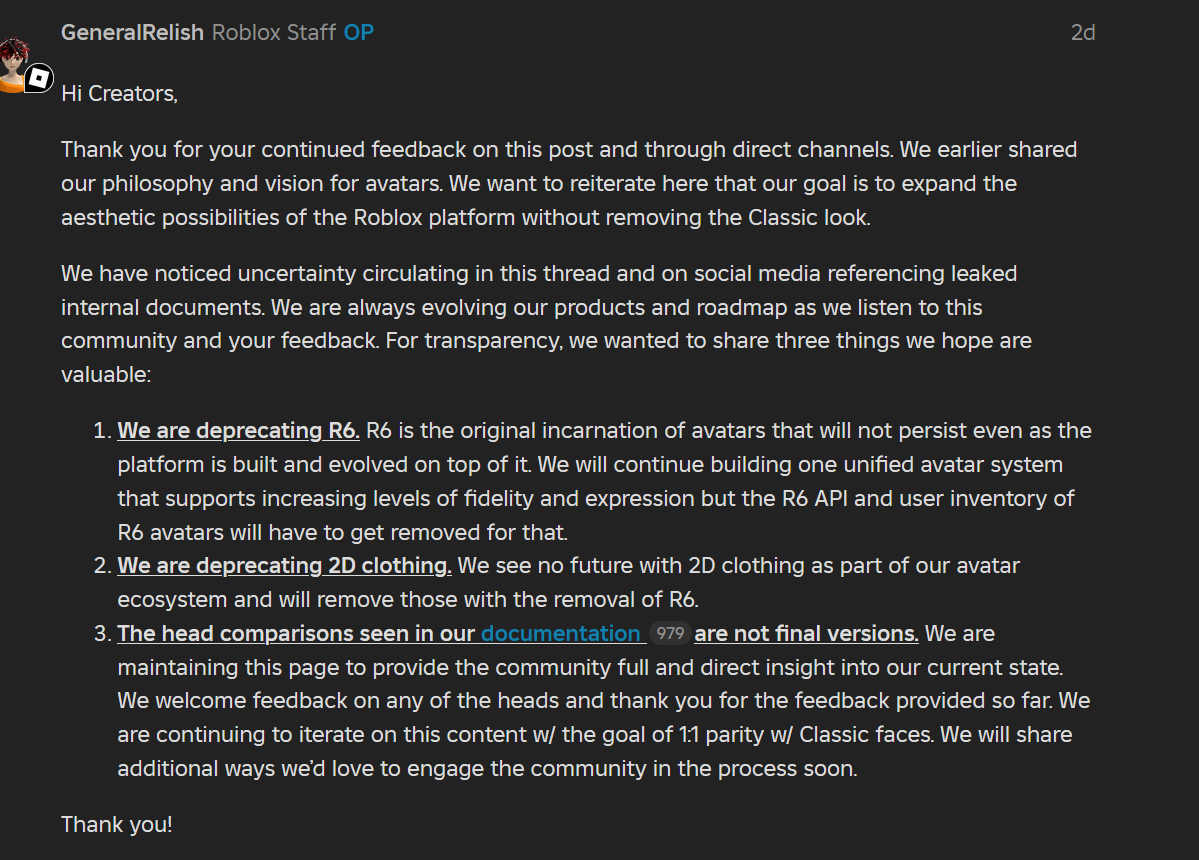Click the Roblox Staff user title
The width and height of the screenshot is (1199, 860).
point(273,32)
